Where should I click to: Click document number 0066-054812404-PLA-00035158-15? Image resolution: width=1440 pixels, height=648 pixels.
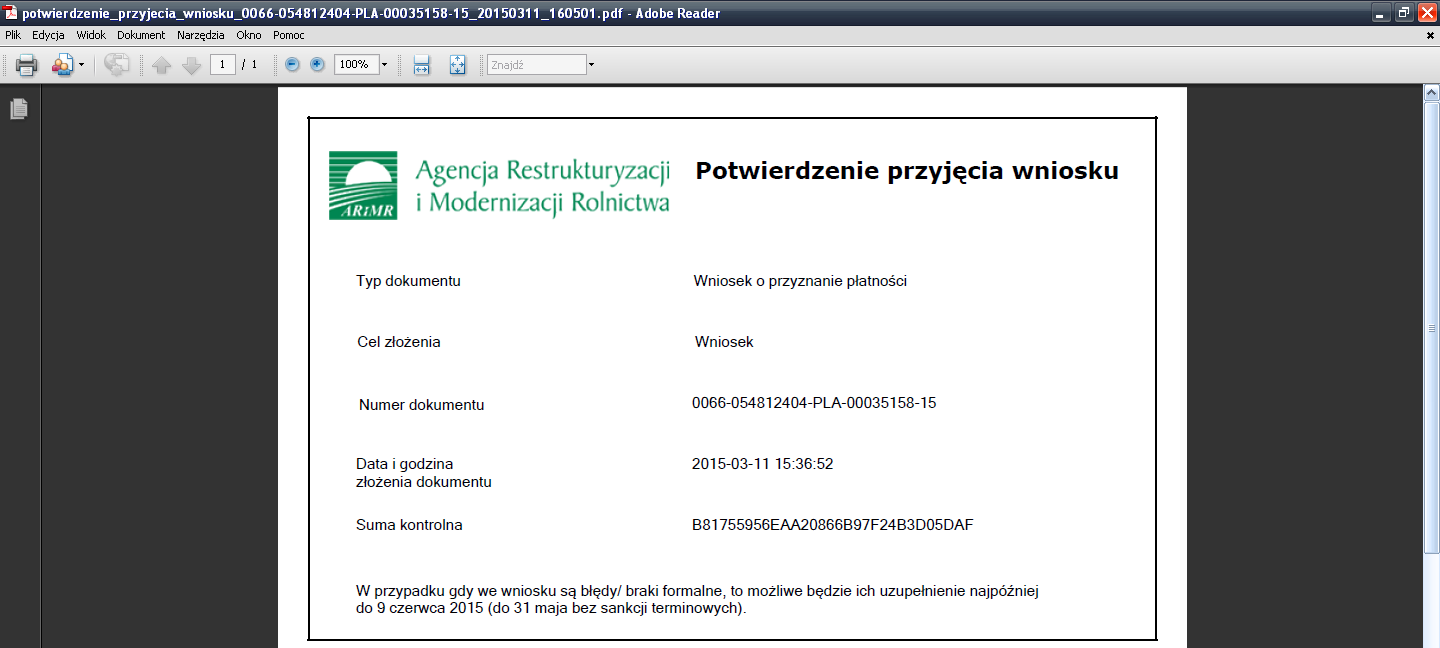[814, 403]
